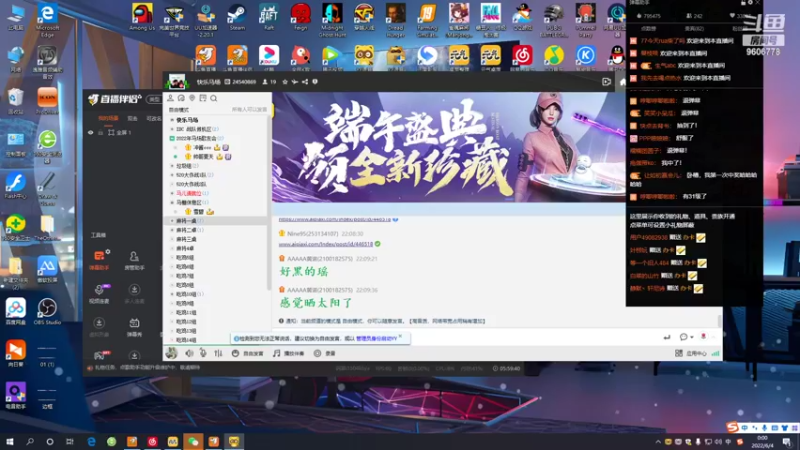
Task: Select the 吃鸡10组 channel row
Action: (217, 294)
